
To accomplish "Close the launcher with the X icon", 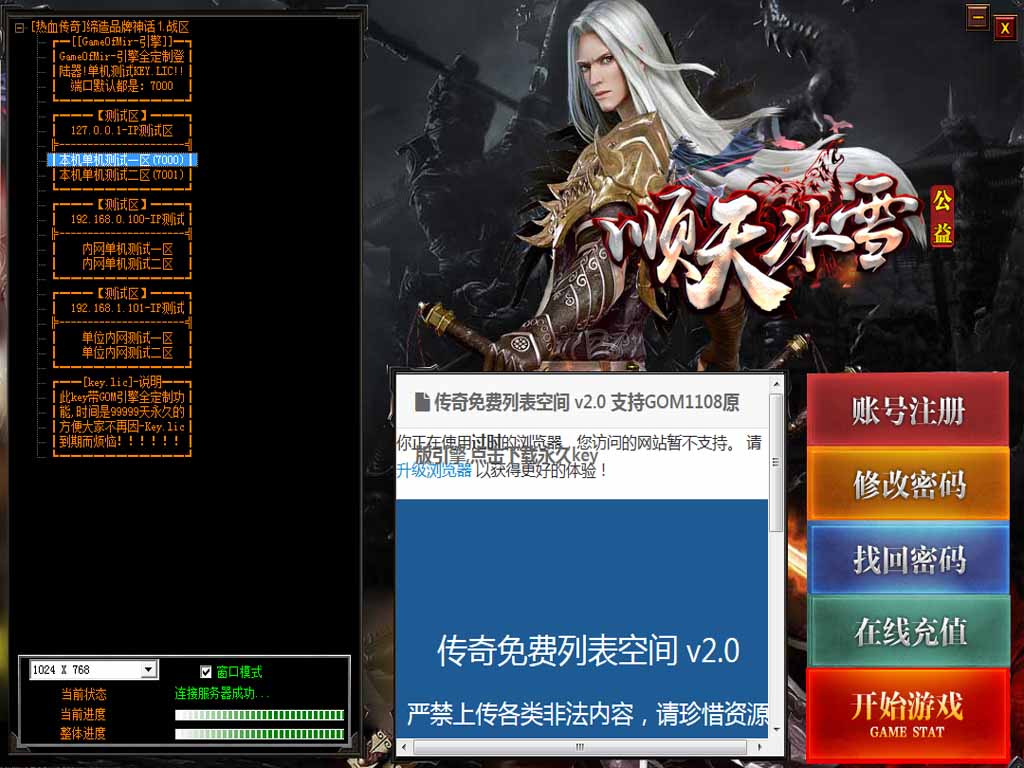I will 1005,28.
